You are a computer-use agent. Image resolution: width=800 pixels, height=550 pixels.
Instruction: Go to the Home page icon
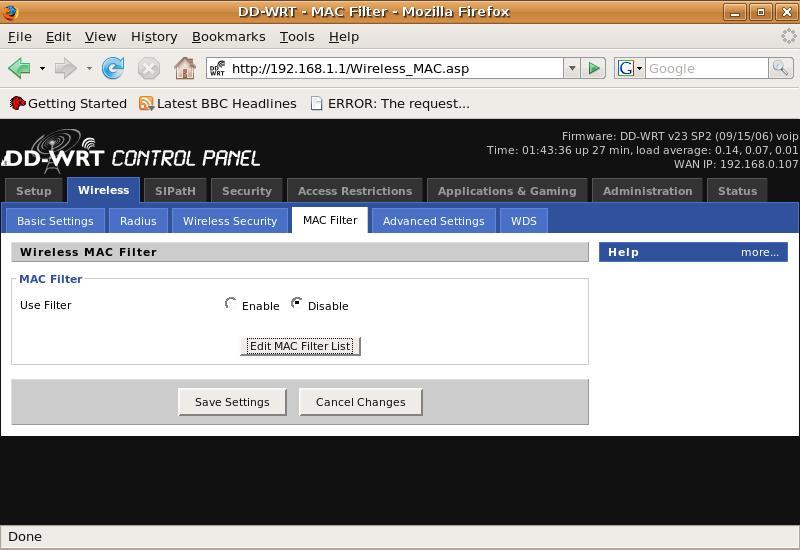pos(185,68)
